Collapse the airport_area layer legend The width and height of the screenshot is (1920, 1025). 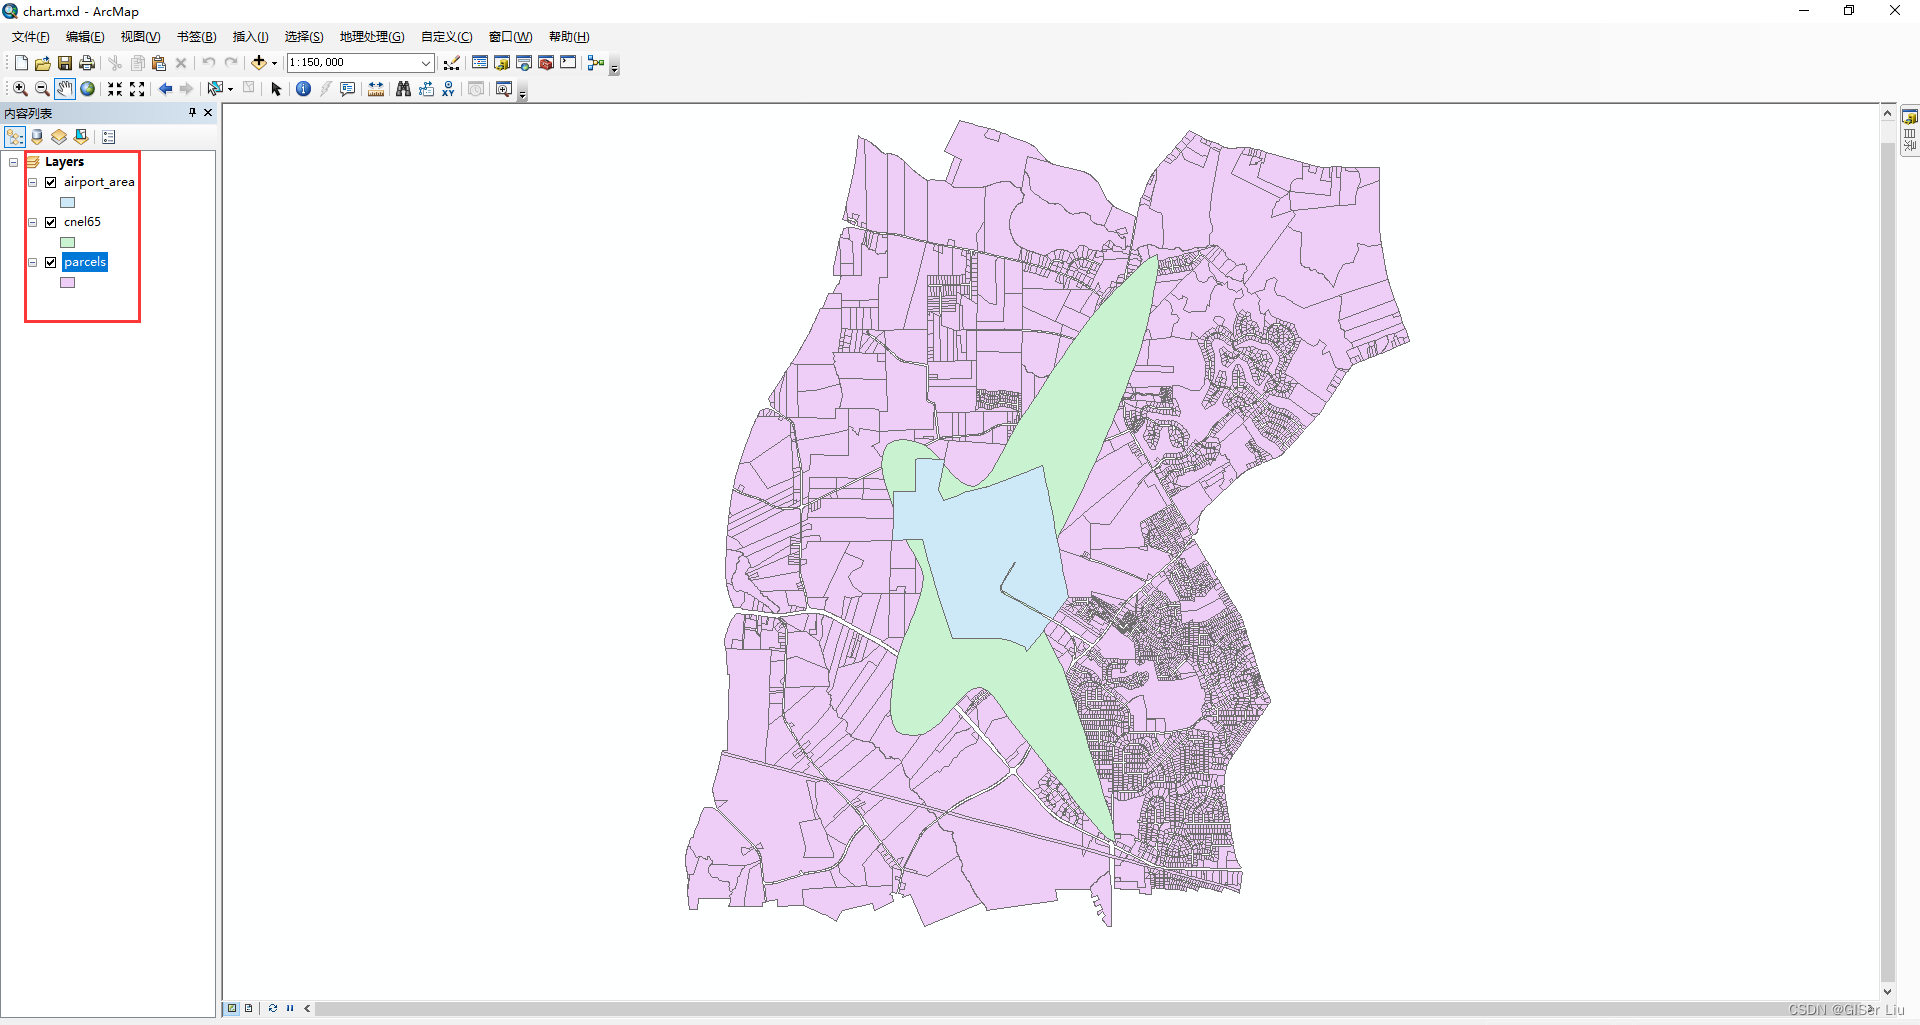[x=32, y=182]
